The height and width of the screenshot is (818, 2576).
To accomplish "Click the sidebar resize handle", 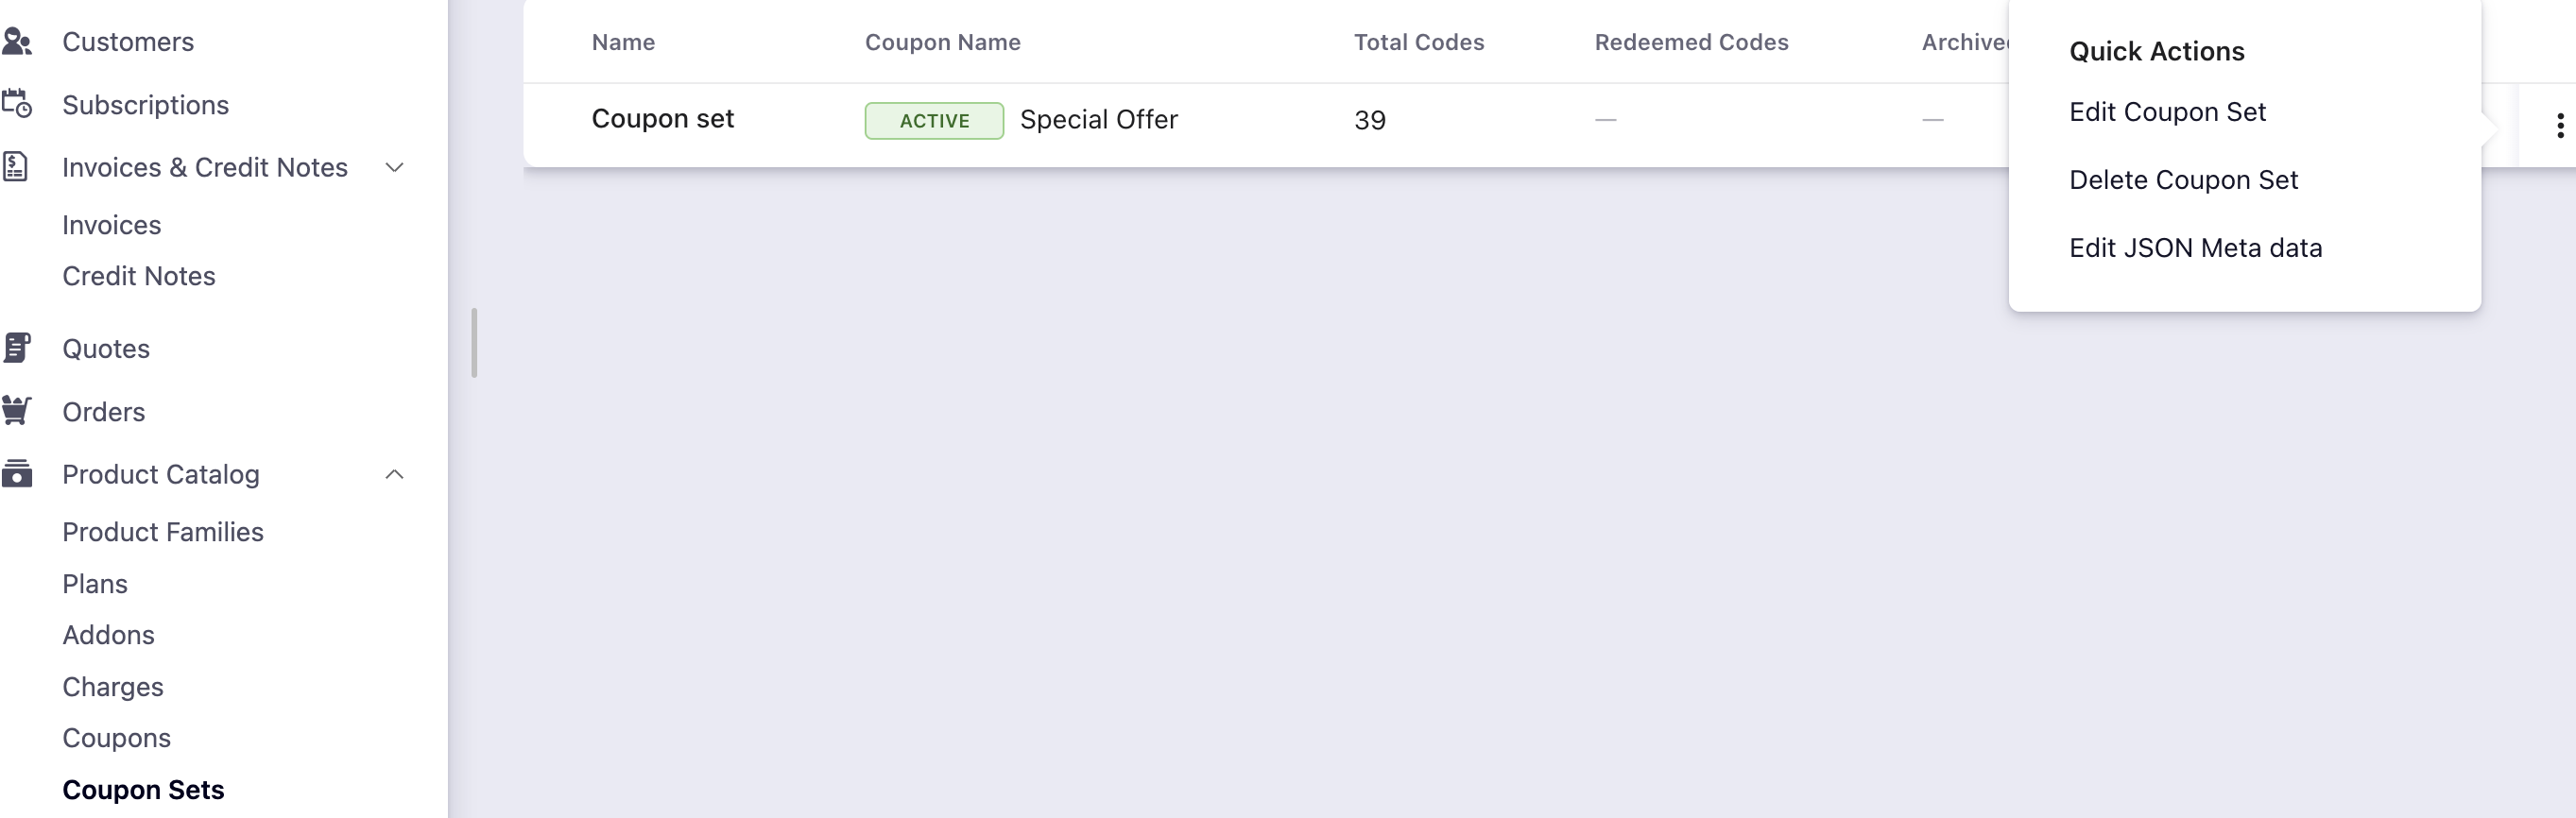I will click(474, 343).
